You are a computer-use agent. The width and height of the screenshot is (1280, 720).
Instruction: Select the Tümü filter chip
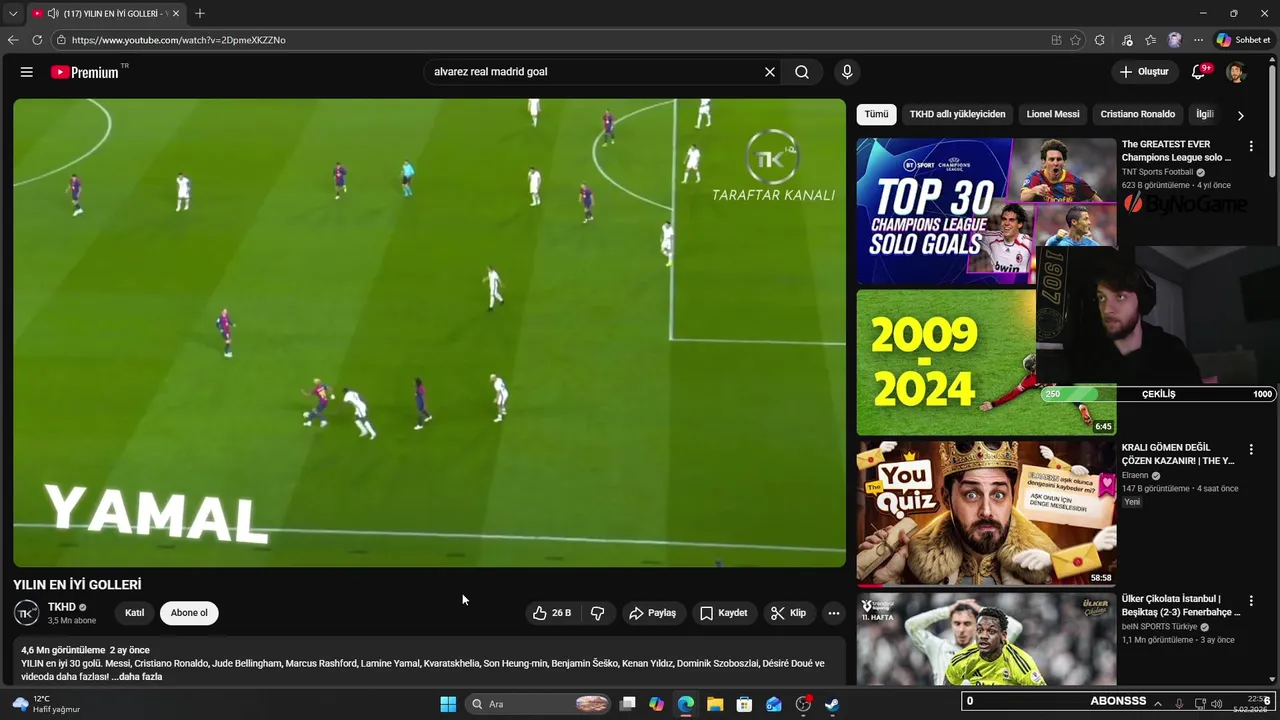(x=876, y=114)
